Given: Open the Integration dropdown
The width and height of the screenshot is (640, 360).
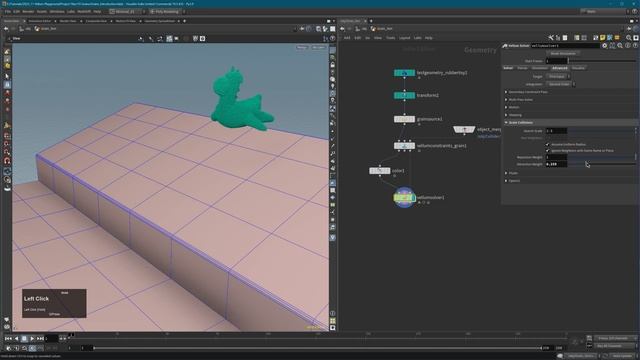Looking at the screenshot, I should [x=560, y=84].
